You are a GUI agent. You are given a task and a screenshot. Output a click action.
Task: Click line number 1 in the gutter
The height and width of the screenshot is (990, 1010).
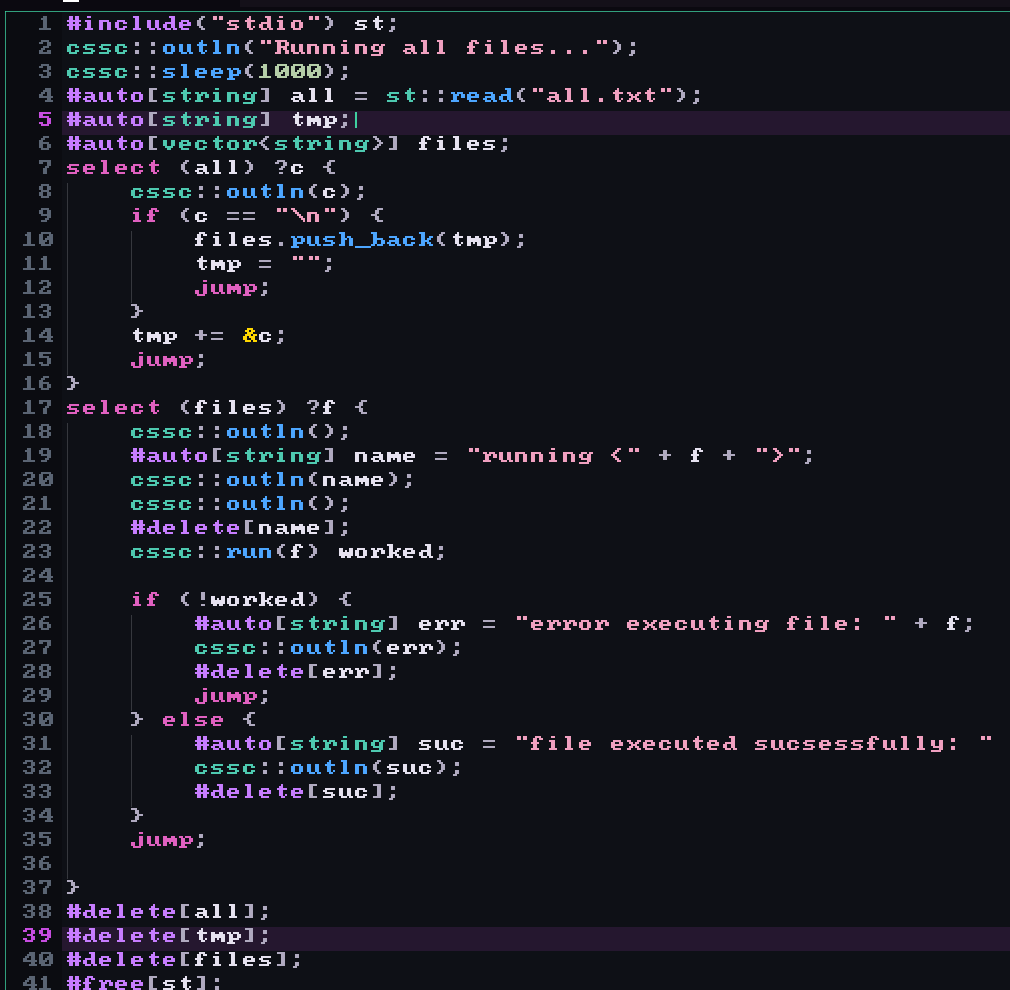[44, 24]
